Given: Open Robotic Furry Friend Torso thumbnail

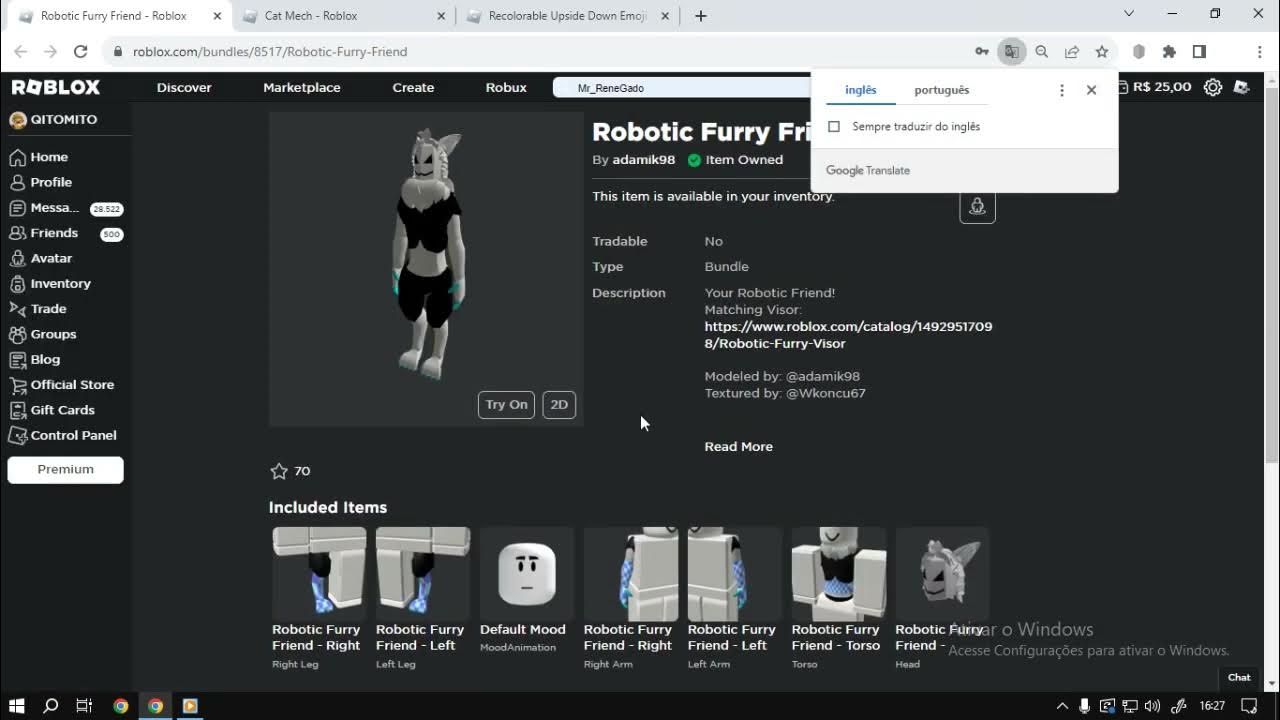Looking at the screenshot, I should pyautogui.click(x=839, y=574).
